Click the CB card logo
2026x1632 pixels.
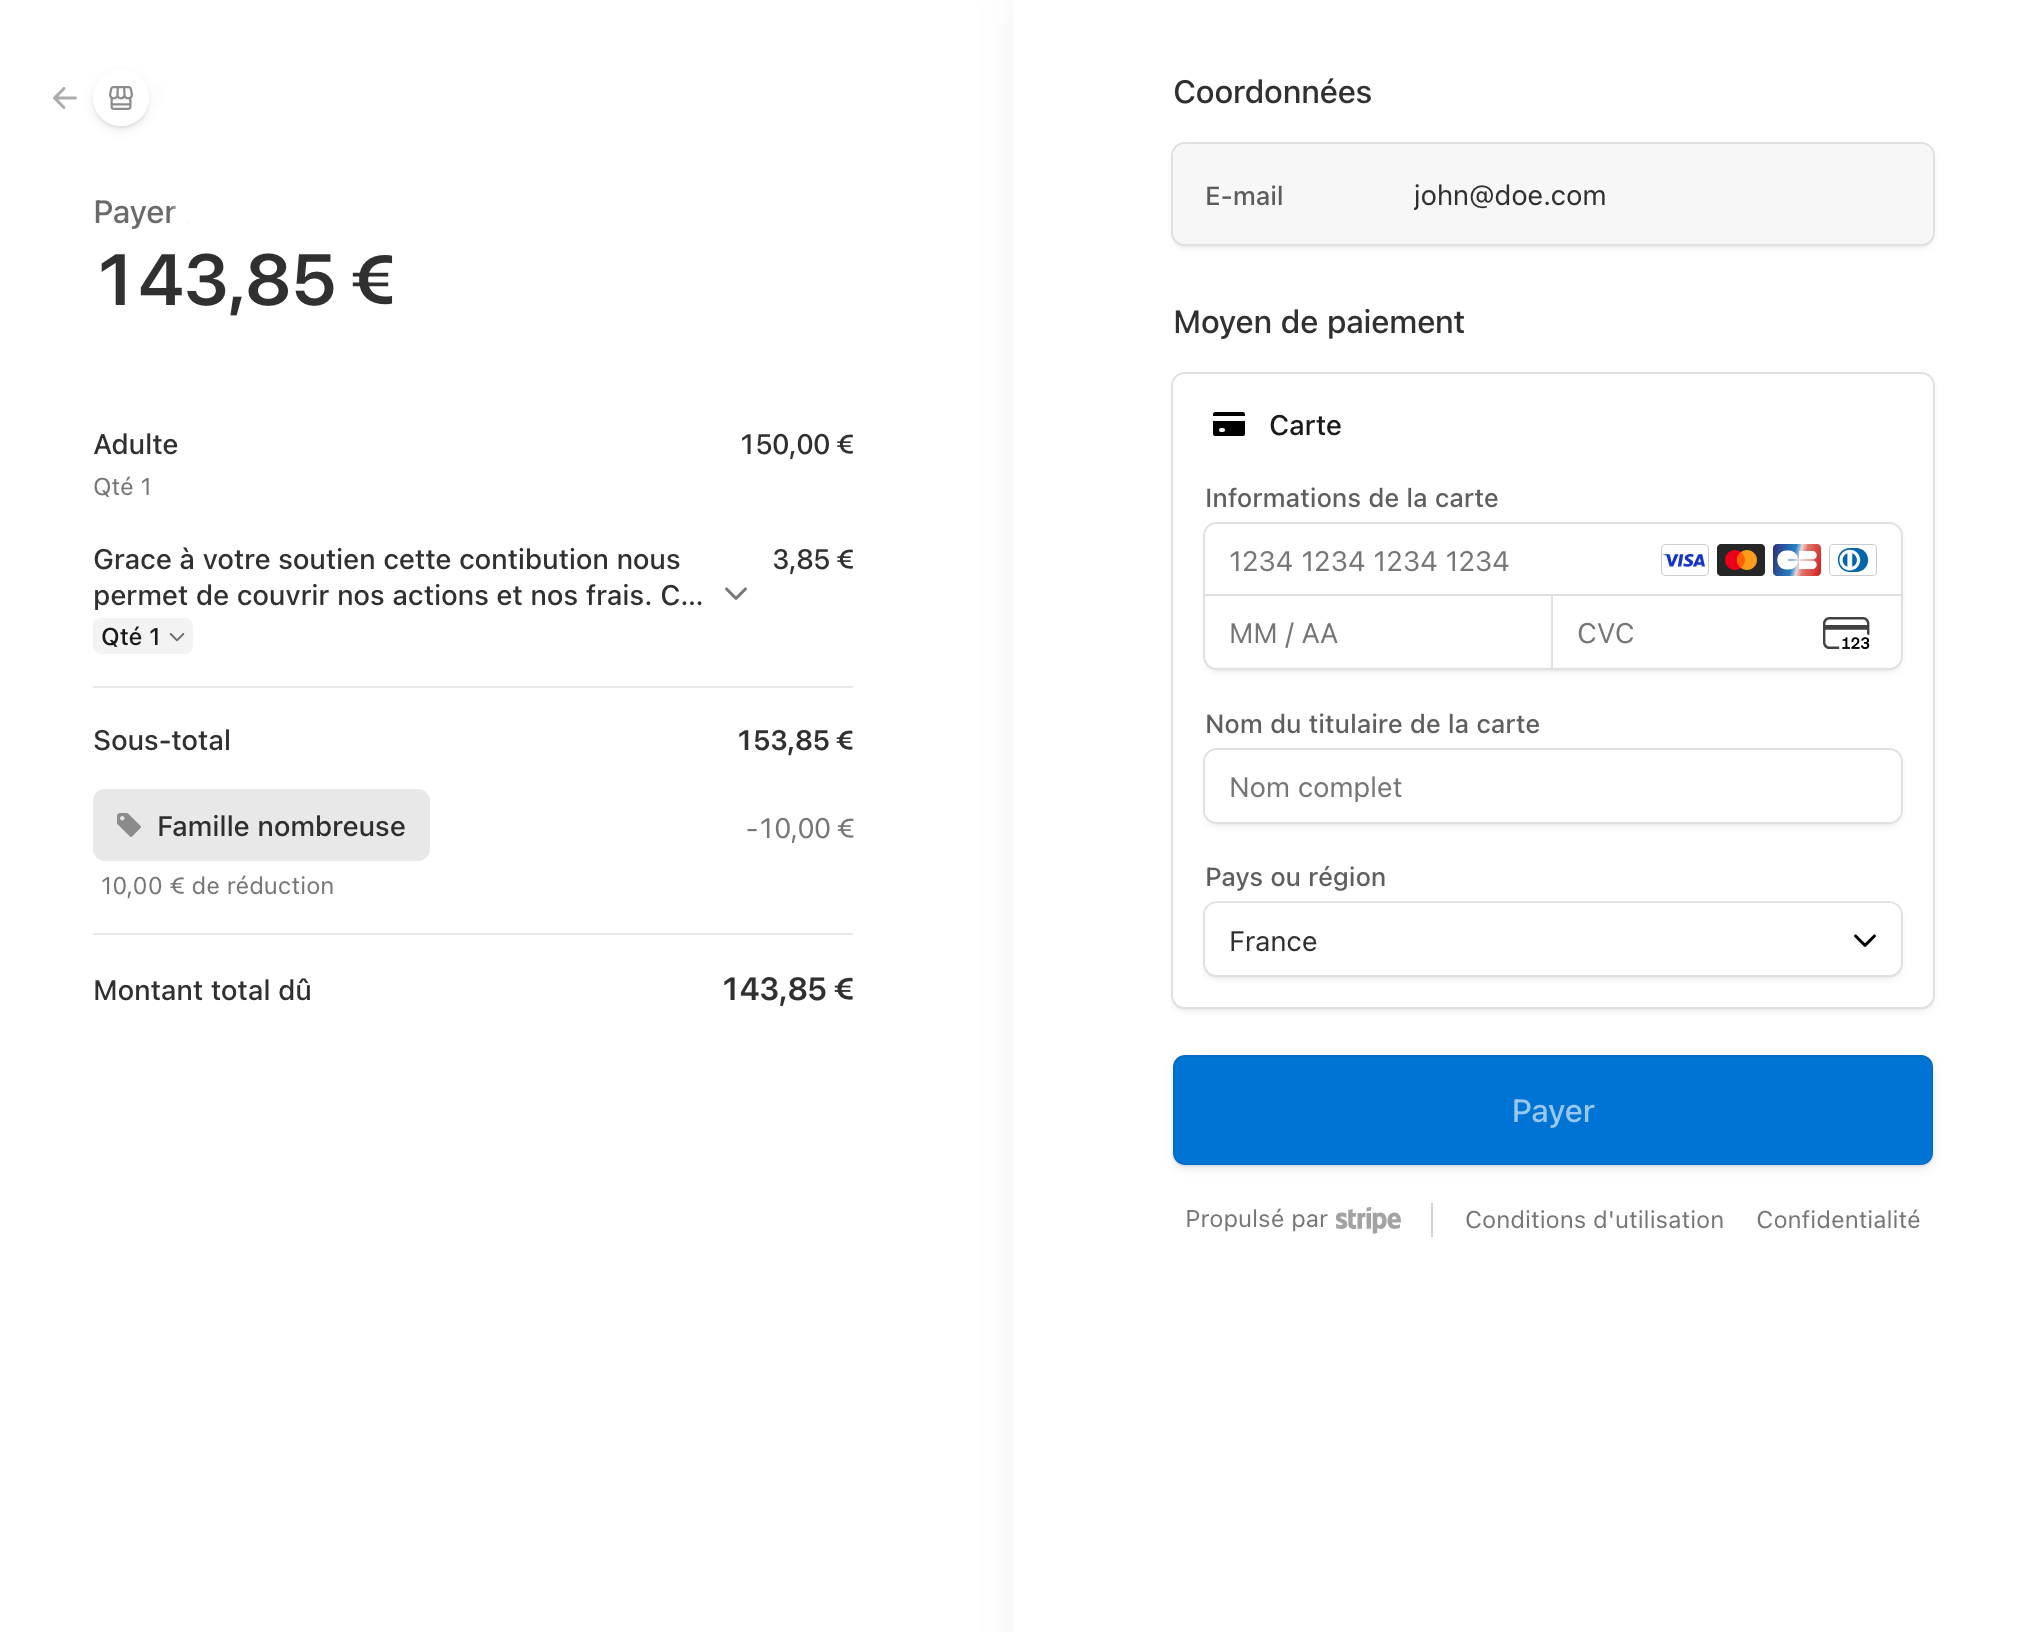coord(1796,560)
